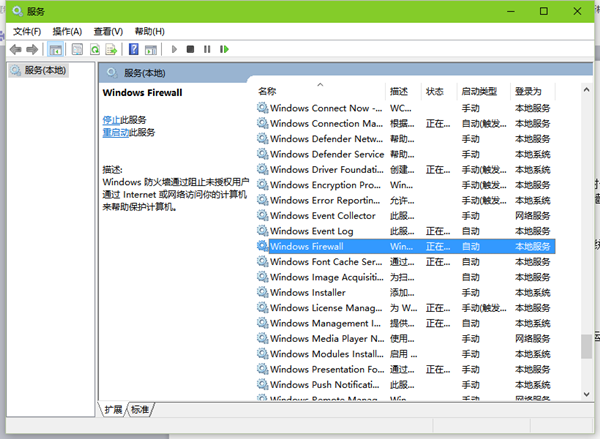
Task: Click the Export List toolbar icon
Action: (111, 49)
